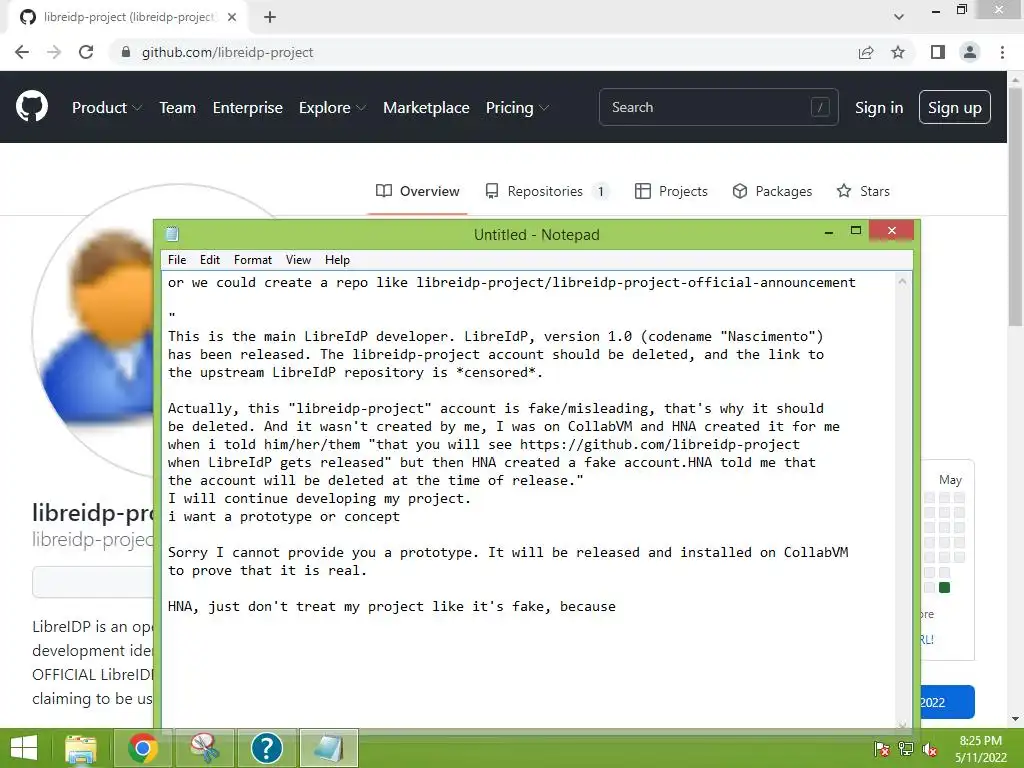Click the padlock site info icon
Image resolution: width=1024 pixels, height=768 pixels.
(126, 52)
